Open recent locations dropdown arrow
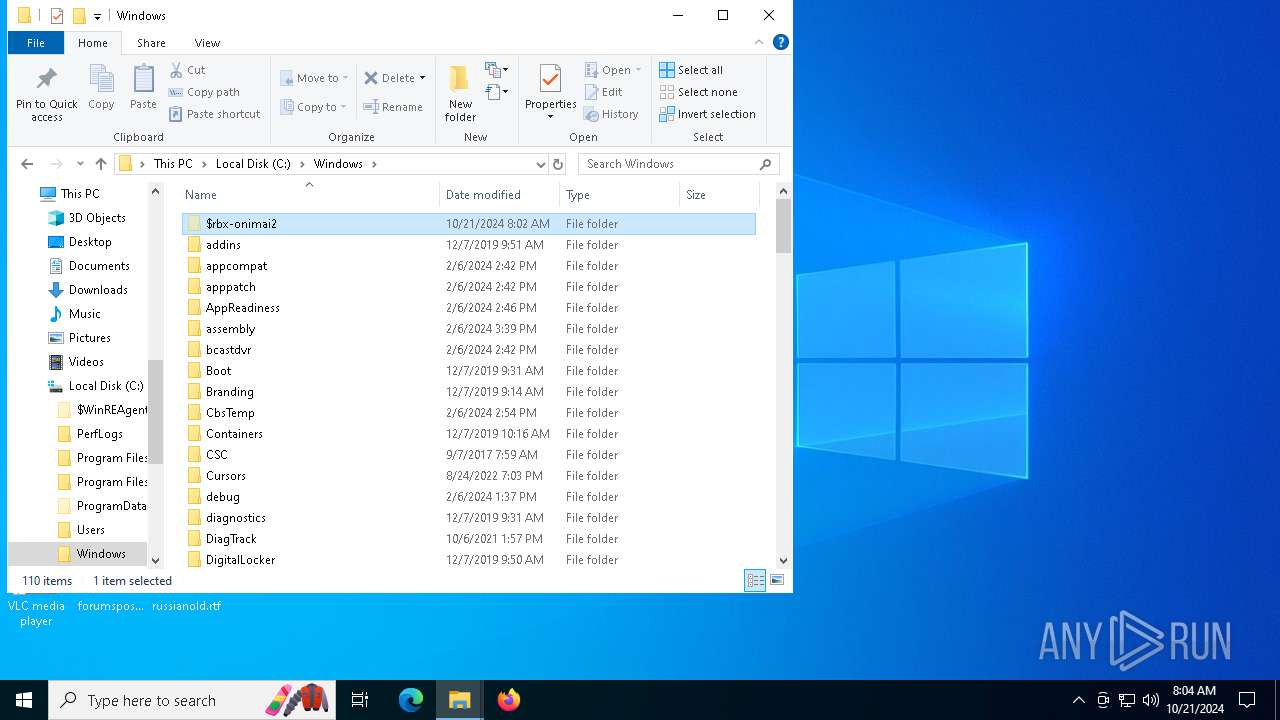Image resolution: width=1280 pixels, height=720 pixels. point(80,164)
